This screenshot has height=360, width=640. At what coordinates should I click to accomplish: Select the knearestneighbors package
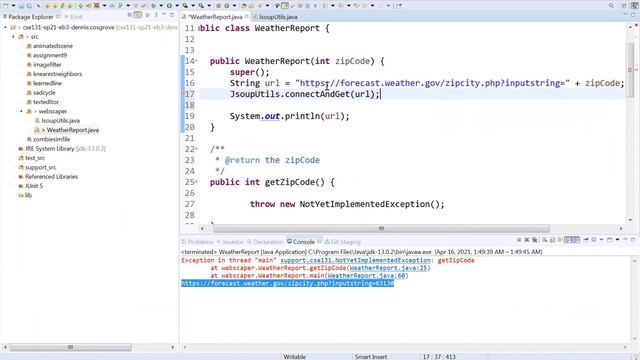pyautogui.click(x=54, y=74)
